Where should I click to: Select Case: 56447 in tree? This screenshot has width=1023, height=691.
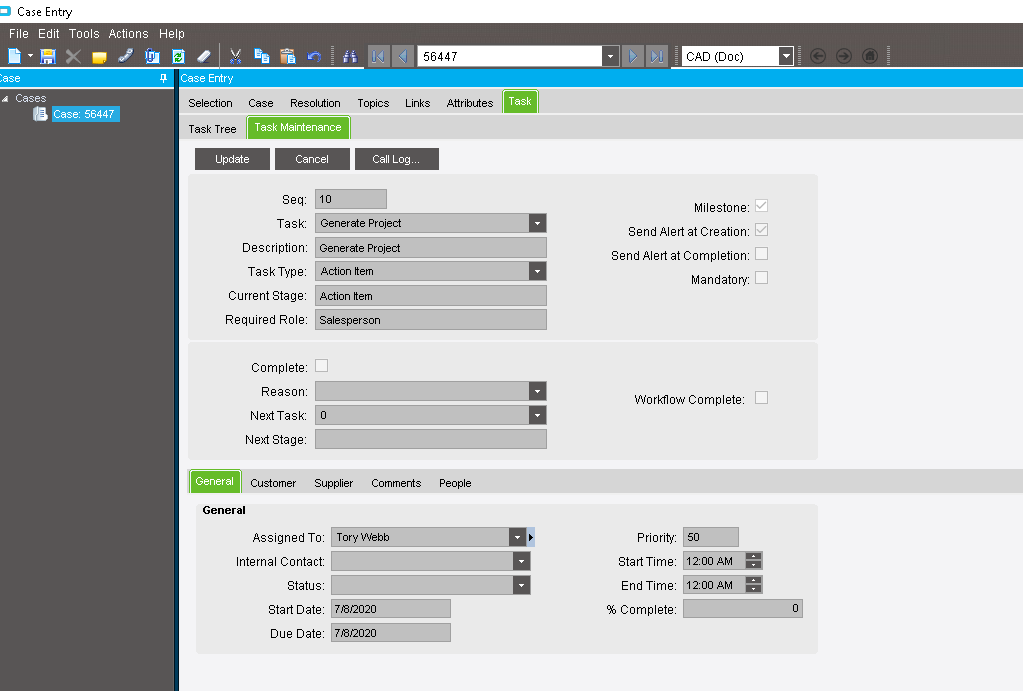click(84, 114)
